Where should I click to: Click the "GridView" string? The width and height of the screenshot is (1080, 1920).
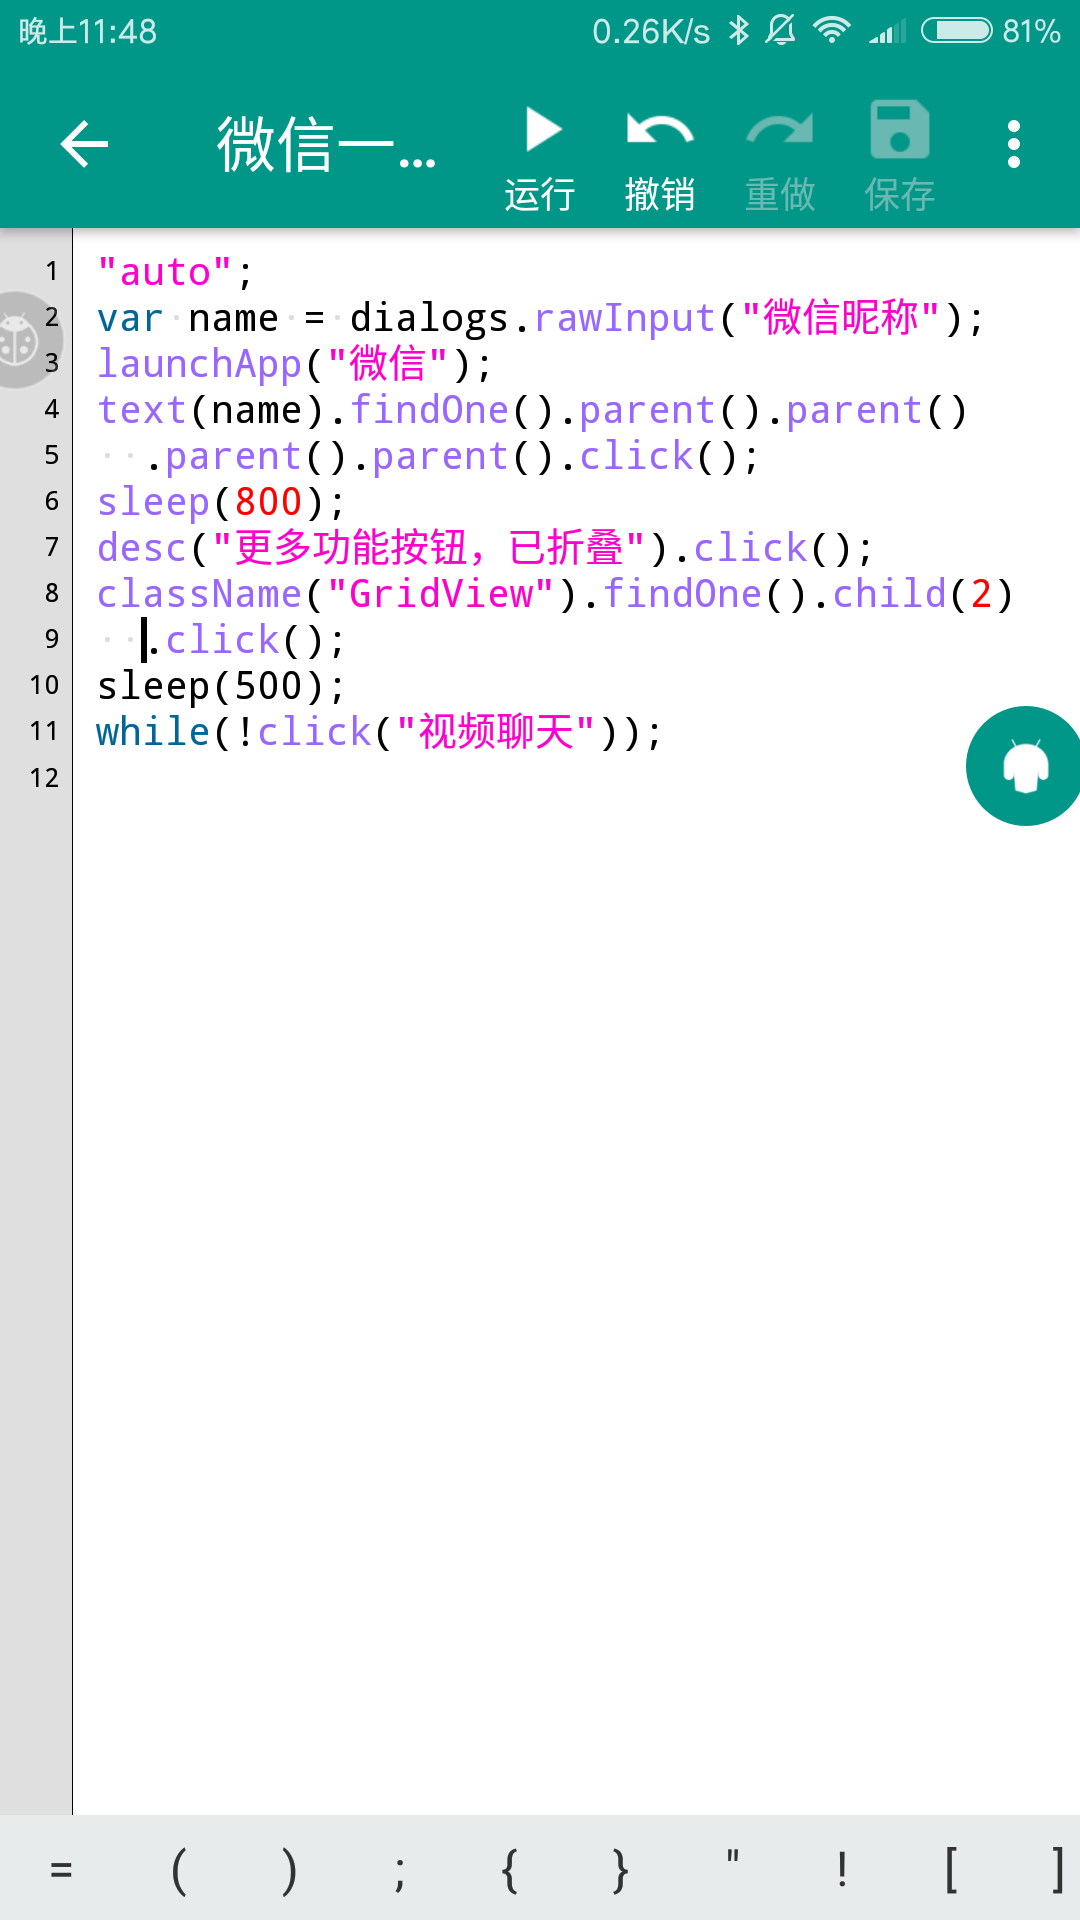click(x=441, y=594)
